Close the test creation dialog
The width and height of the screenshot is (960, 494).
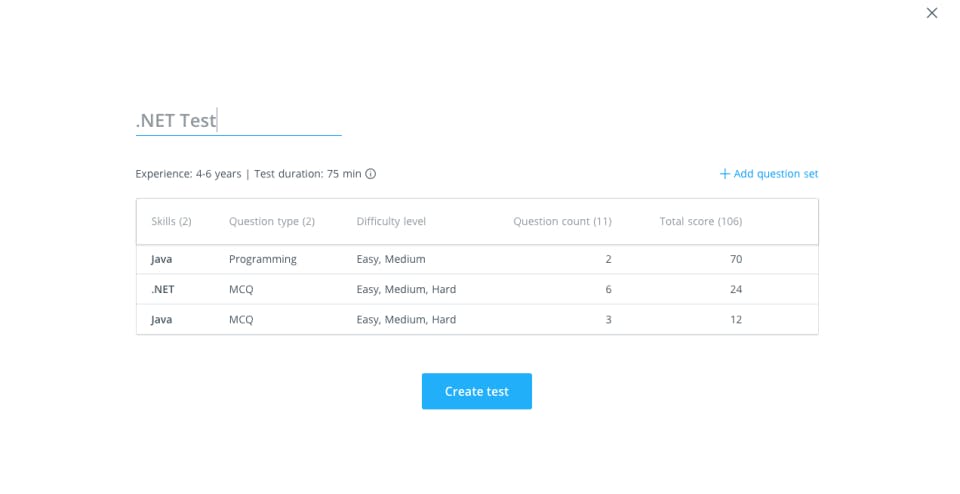[932, 13]
